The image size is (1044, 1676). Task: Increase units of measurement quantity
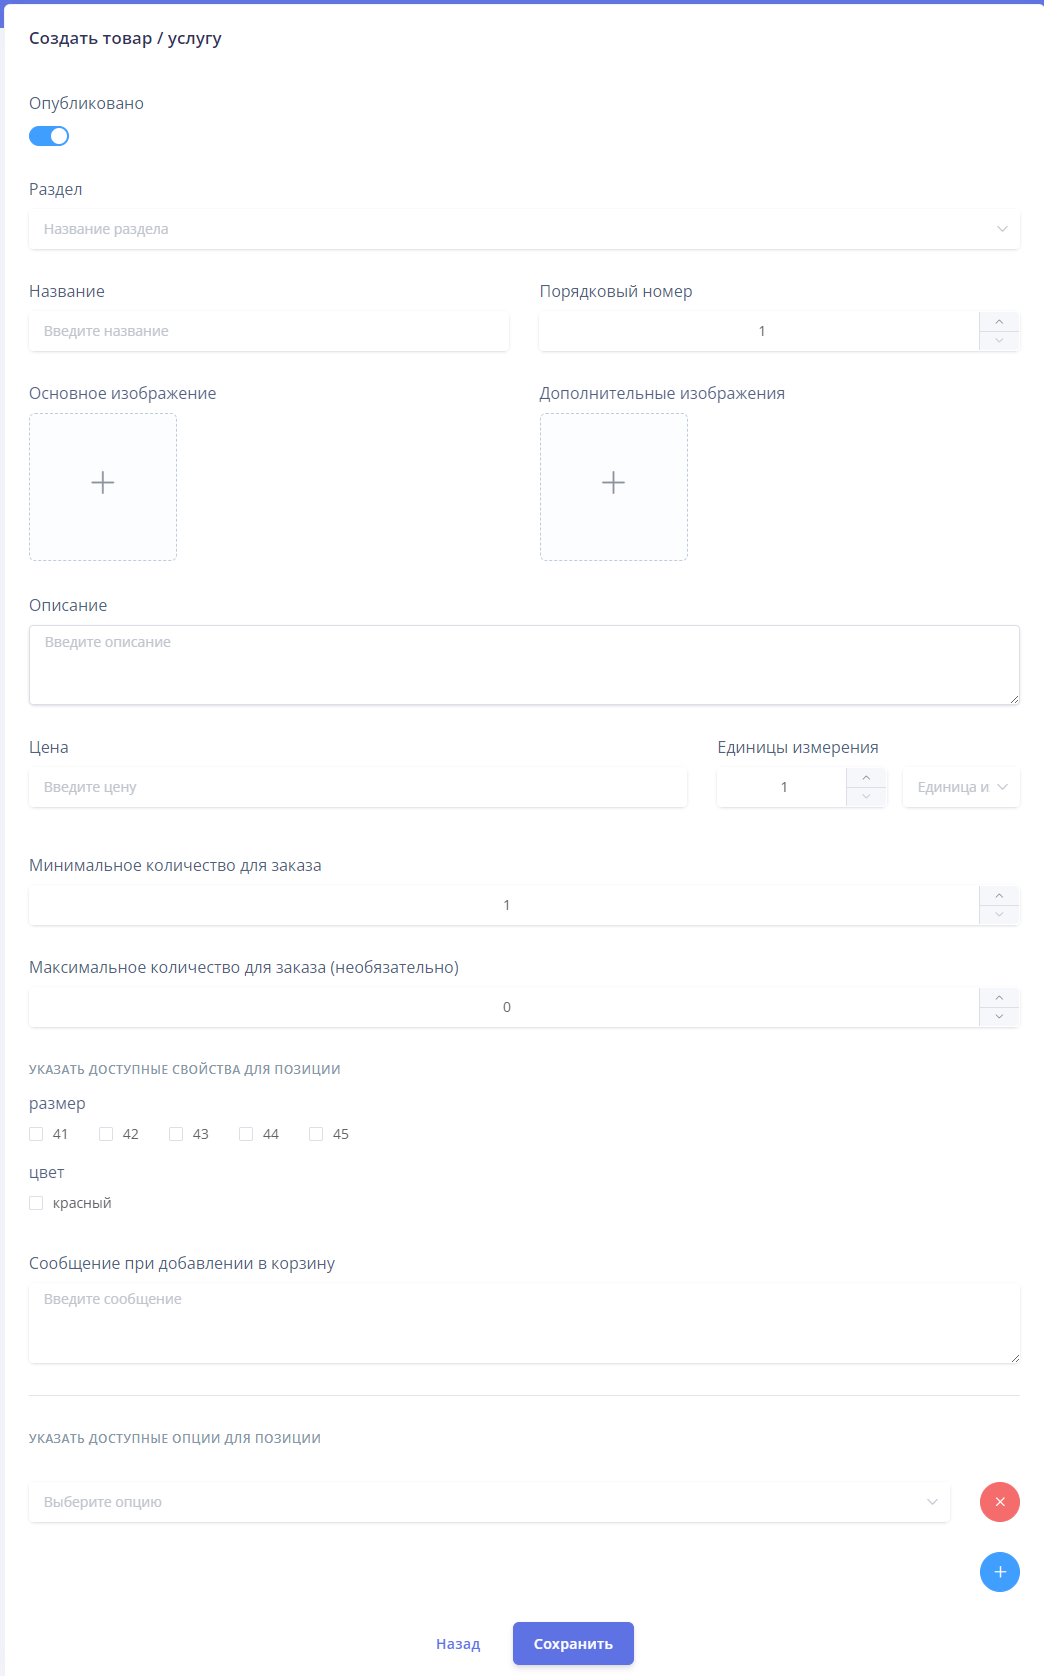coord(866,777)
